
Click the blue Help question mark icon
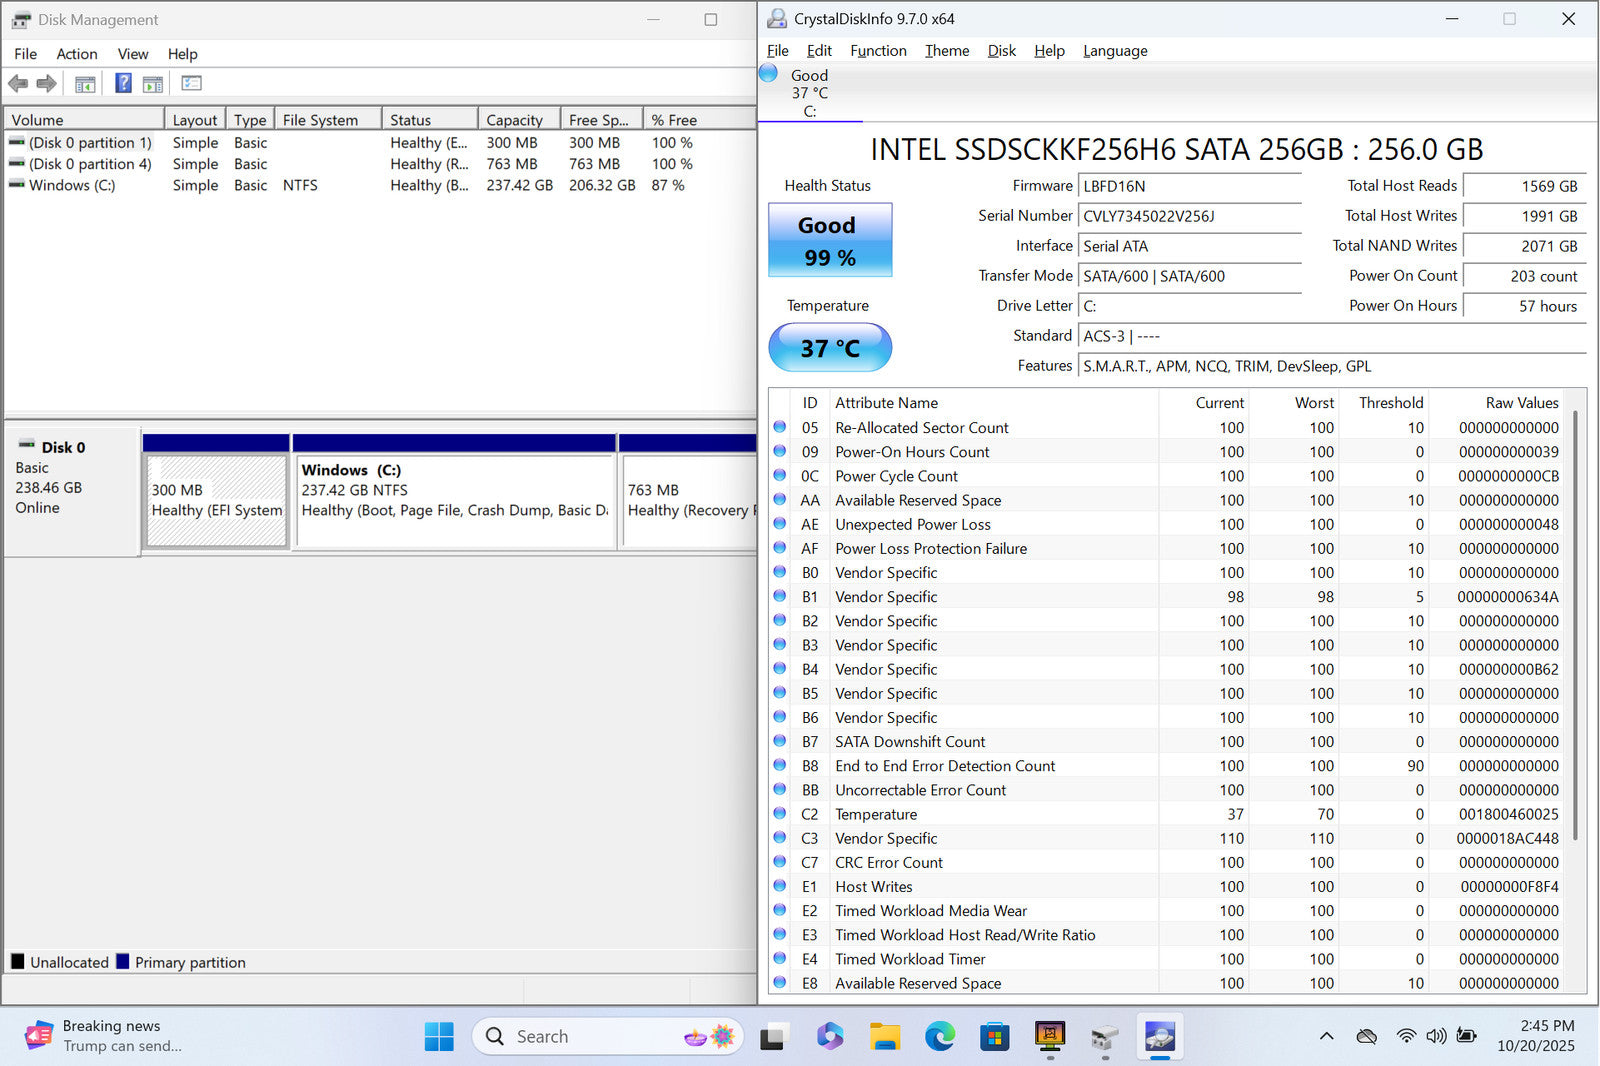pyautogui.click(x=123, y=84)
